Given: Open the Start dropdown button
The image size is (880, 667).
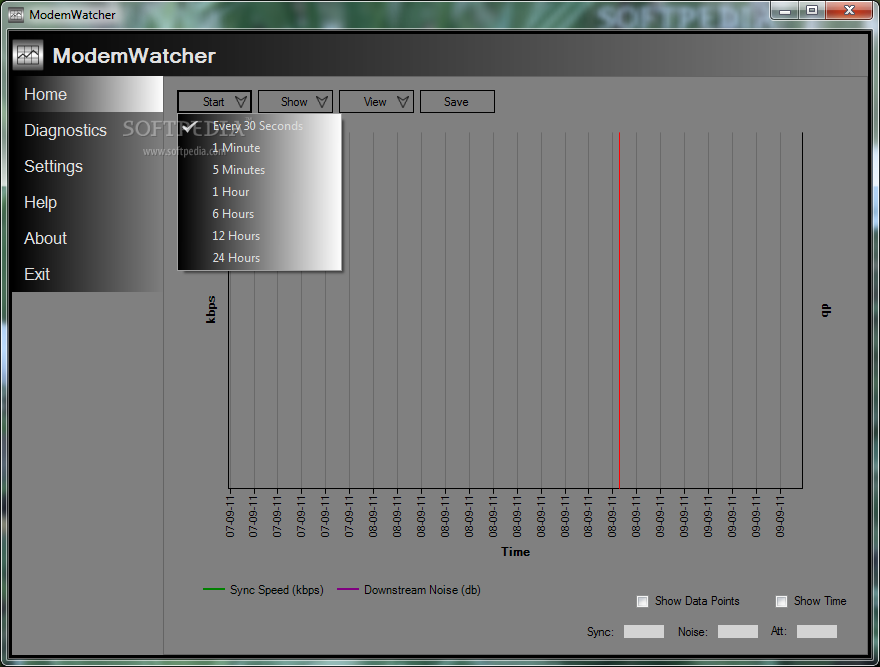Looking at the screenshot, I should click(214, 102).
